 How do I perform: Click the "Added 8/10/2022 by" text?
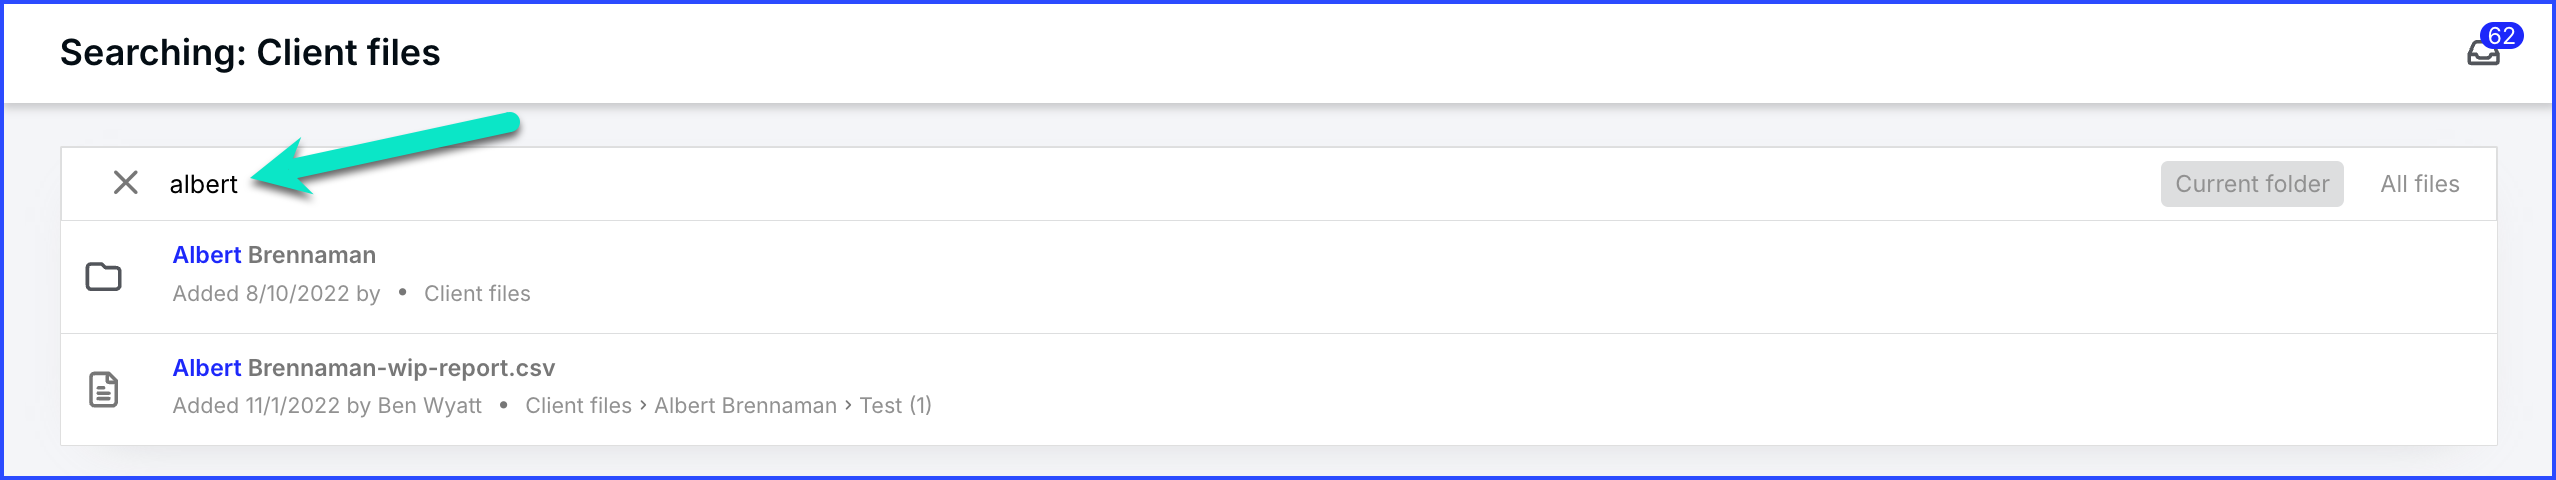coord(276,294)
